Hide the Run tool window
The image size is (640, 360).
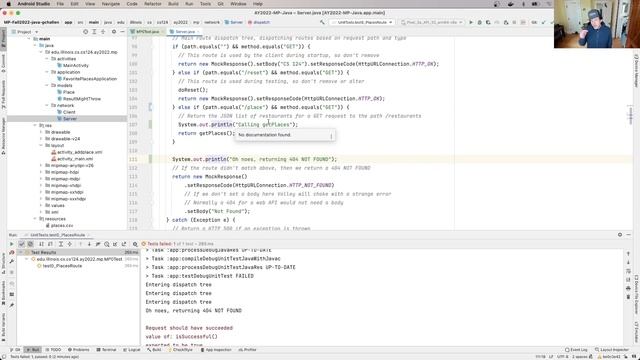point(629,235)
